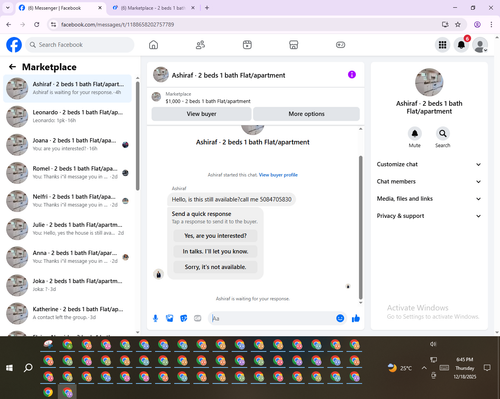The image size is (500, 399).
Task: Switch to the Marketplace 2 beds browser tab
Action: pos(153,8)
